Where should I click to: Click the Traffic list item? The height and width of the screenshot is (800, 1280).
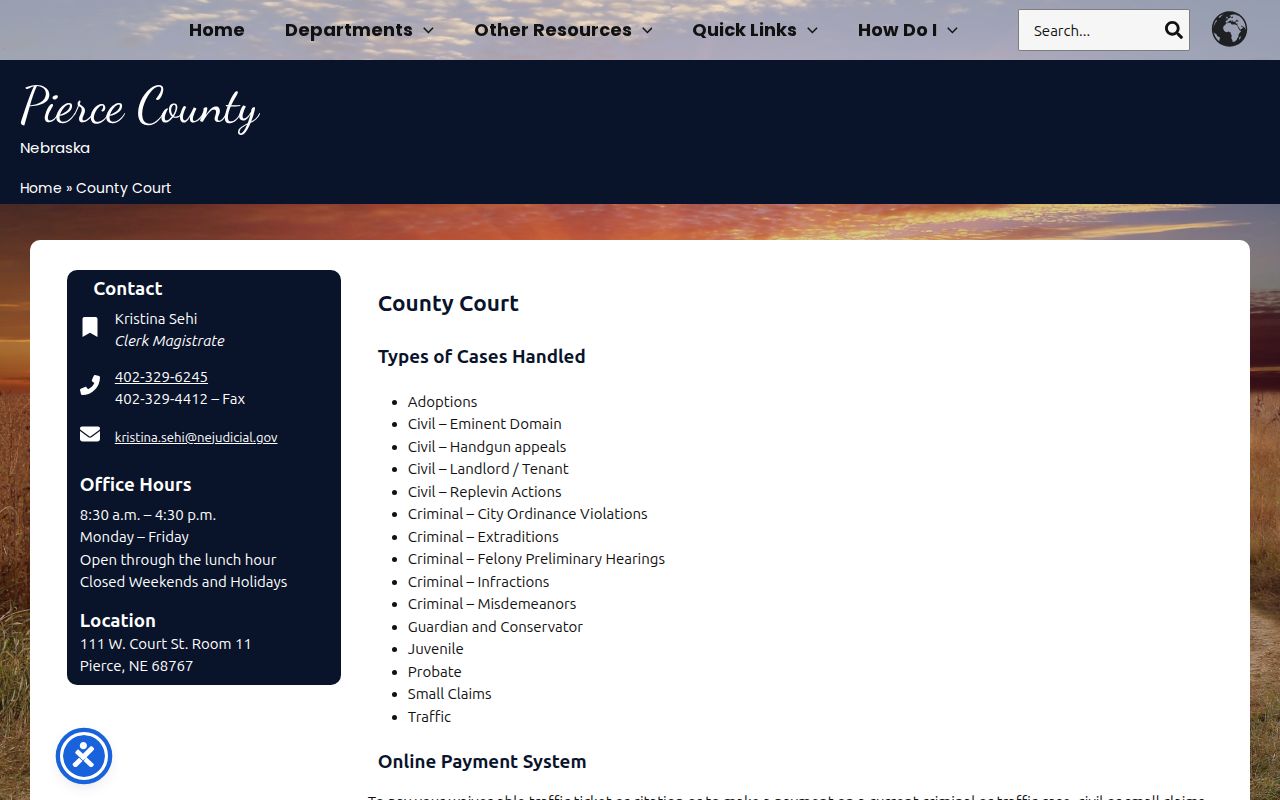429,717
